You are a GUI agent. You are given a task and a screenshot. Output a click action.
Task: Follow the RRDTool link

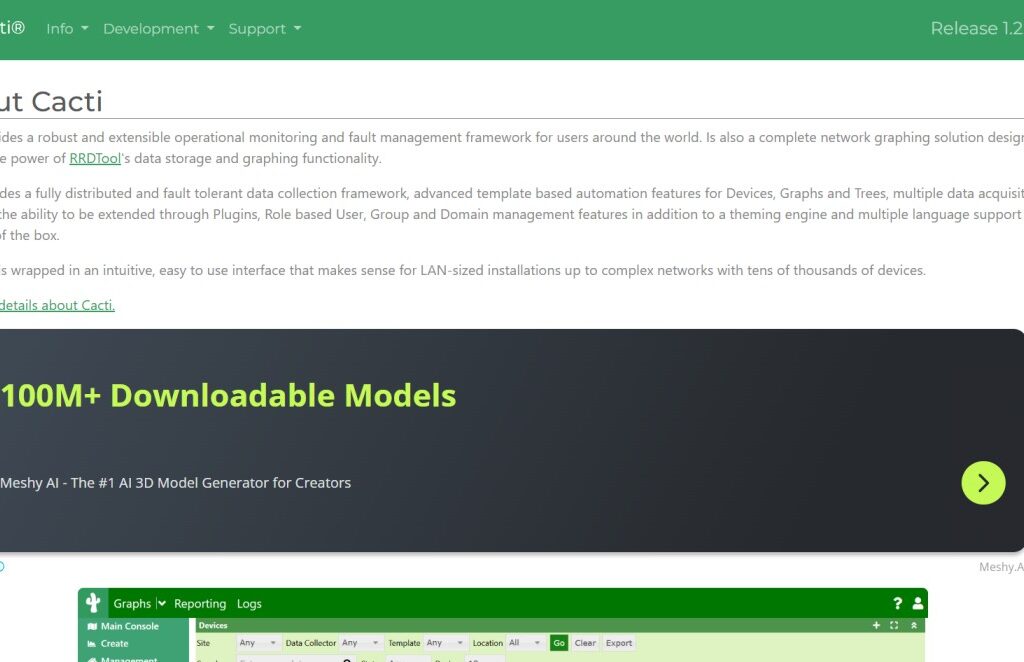[x=95, y=159]
